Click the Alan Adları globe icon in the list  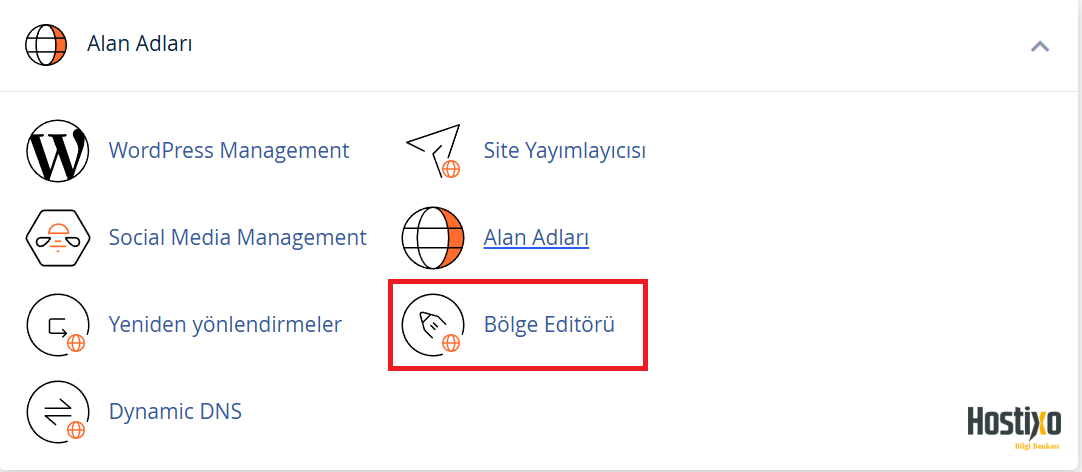[x=433, y=239]
